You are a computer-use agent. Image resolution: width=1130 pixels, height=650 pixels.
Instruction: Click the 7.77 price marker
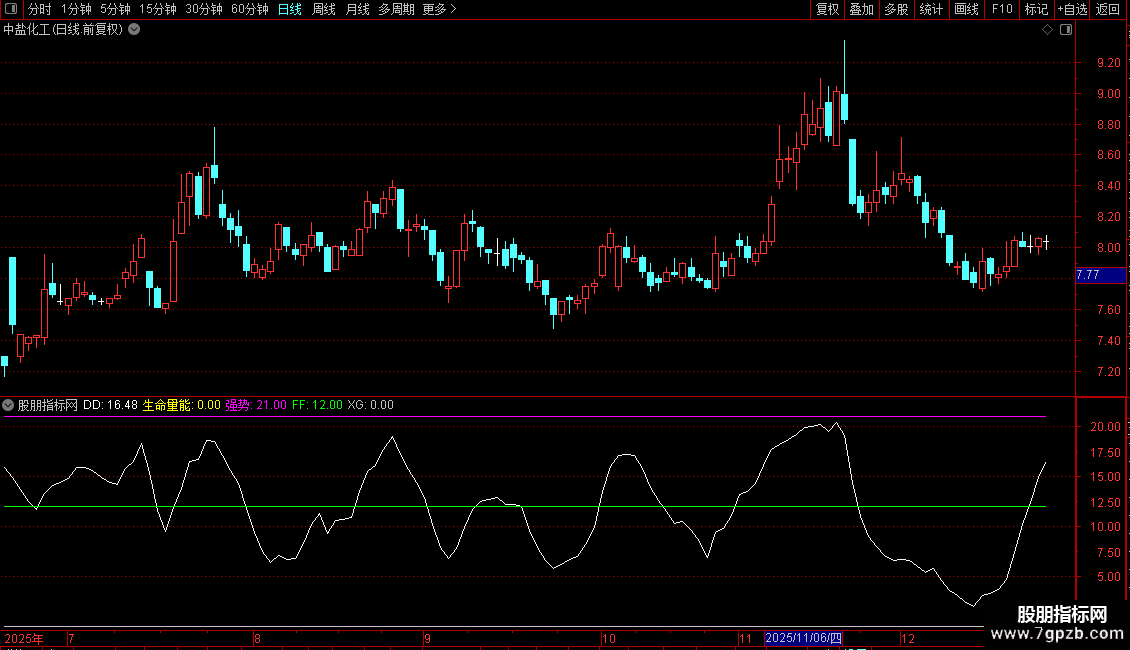click(x=1100, y=275)
